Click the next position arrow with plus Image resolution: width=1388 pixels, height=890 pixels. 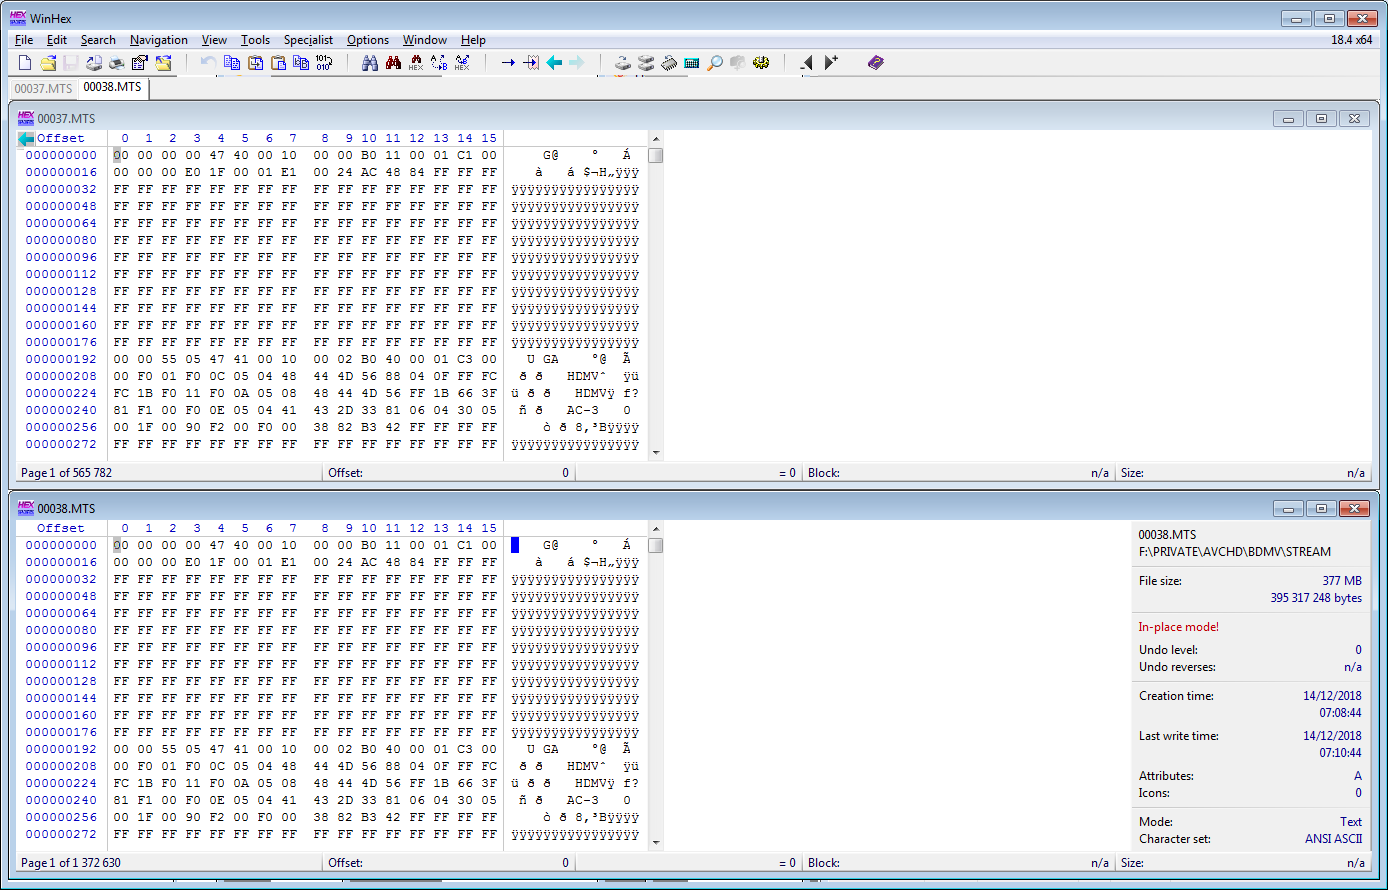pos(831,63)
